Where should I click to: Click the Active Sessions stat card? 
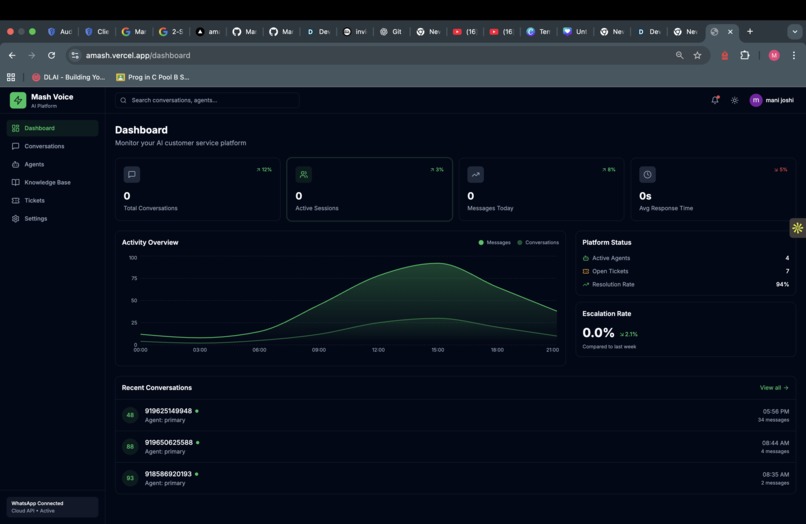pos(370,189)
